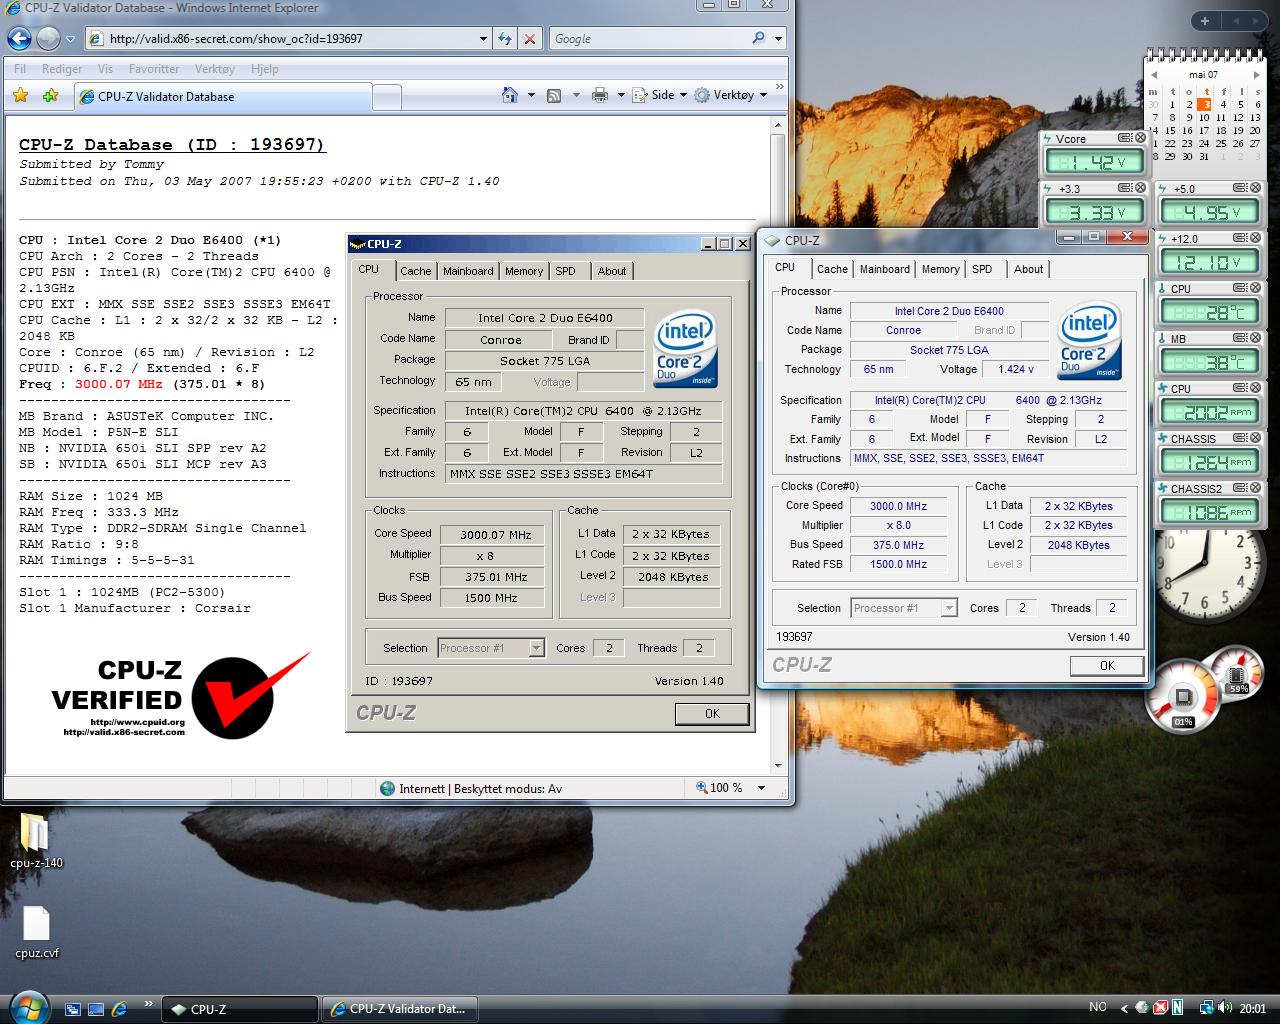Open the Side page menu dropdown
1280x1024 pixels.
point(660,95)
